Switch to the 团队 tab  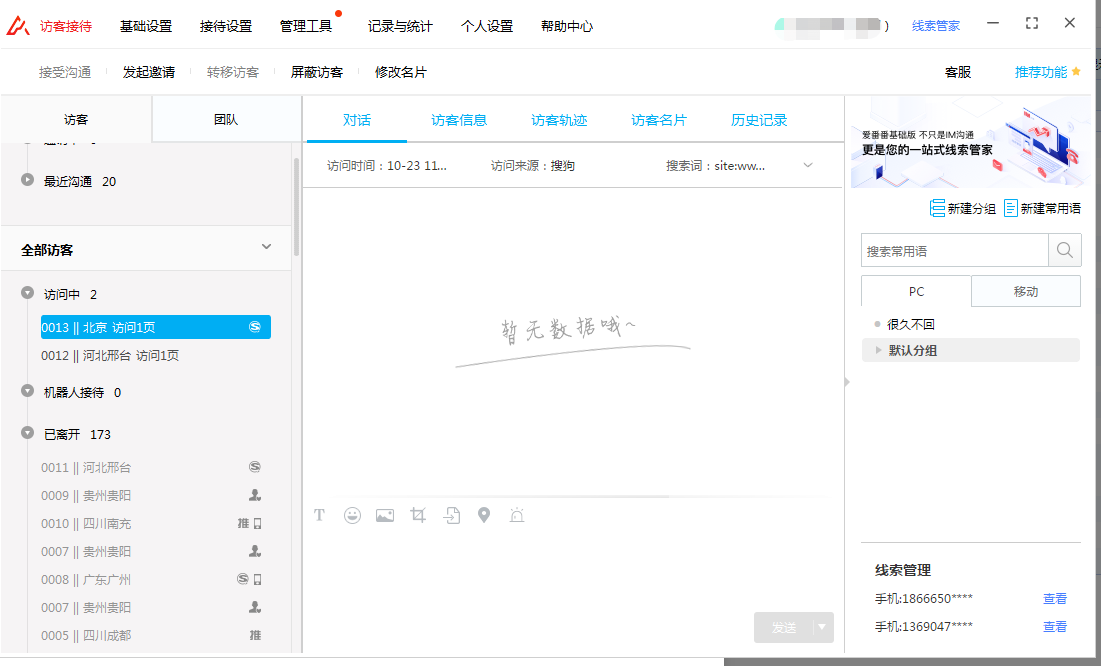[x=226, y=119]
